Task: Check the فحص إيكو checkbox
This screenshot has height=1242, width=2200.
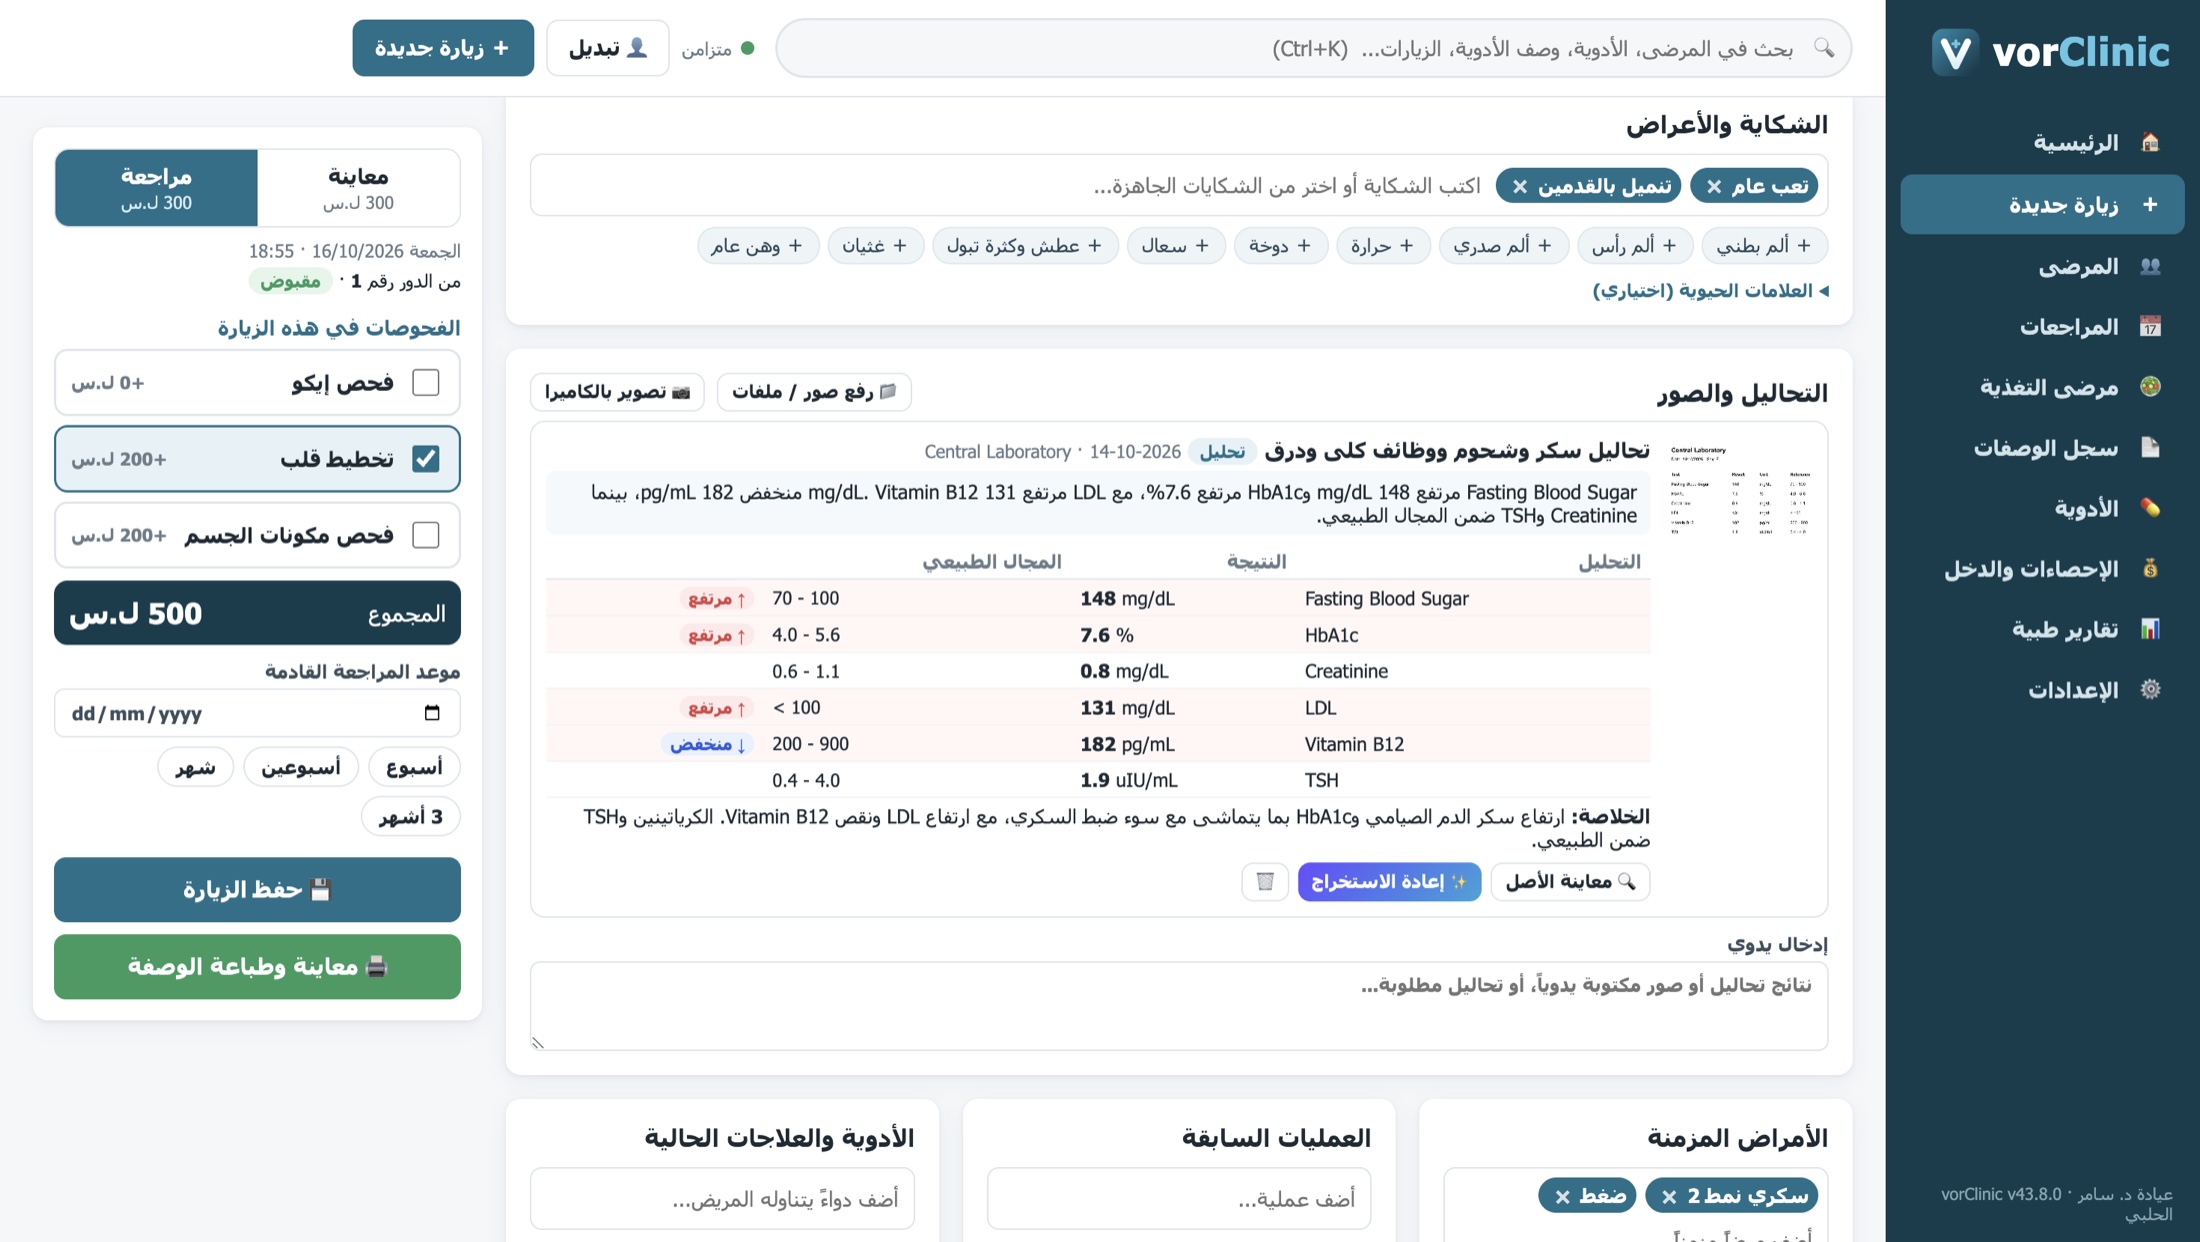Action: coord(426,382)
